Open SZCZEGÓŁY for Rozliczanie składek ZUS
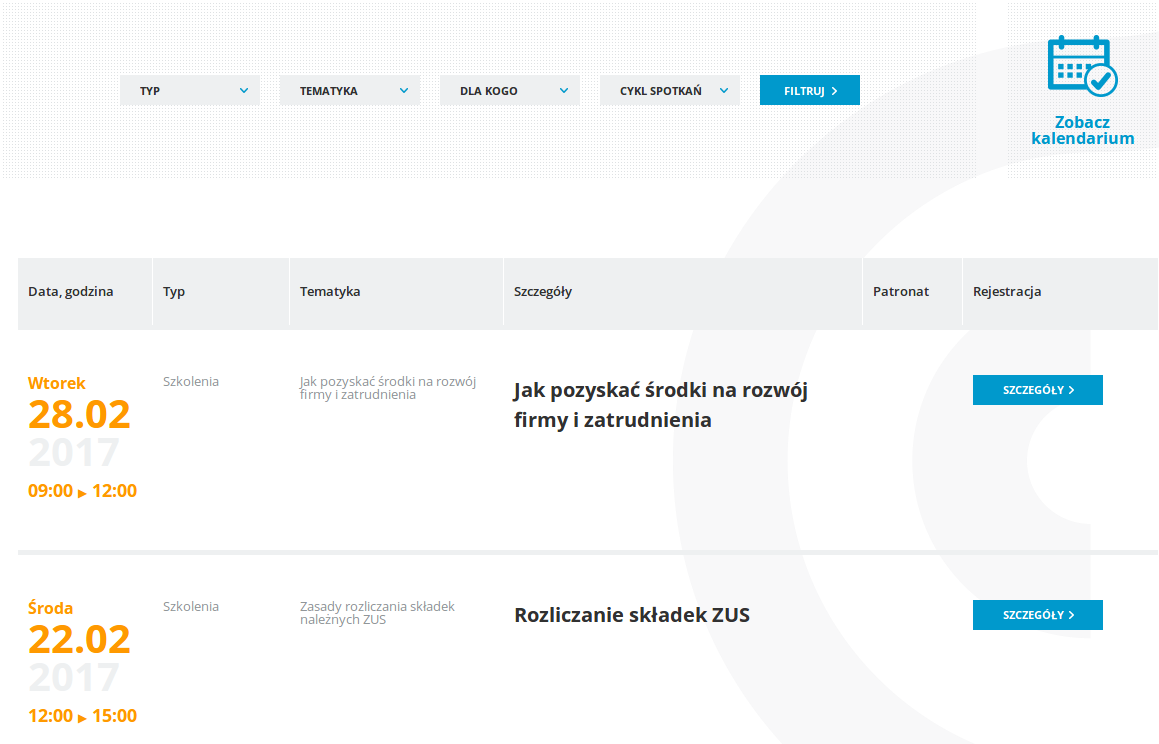 coord(1037,615)
